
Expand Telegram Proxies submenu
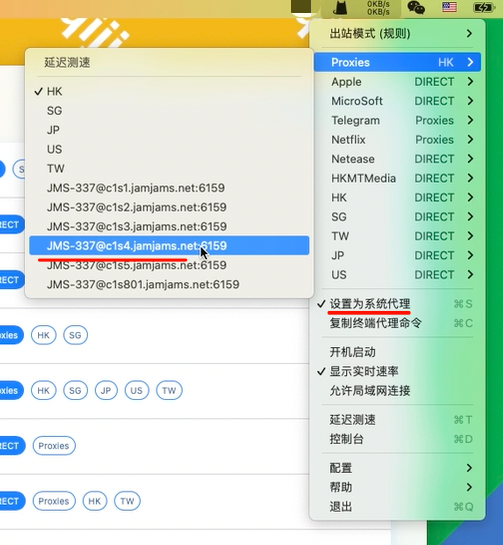pyautogui.click(x=397, y=120)
